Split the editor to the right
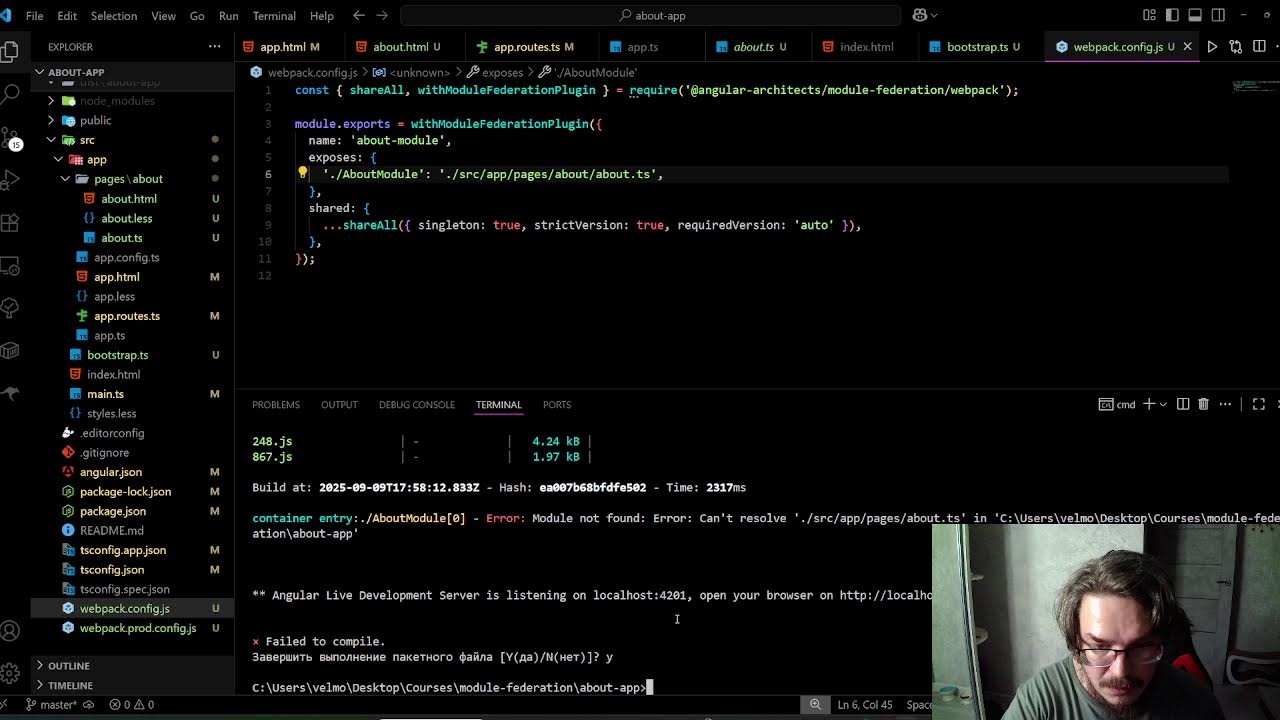 (x=1259, y=47)
